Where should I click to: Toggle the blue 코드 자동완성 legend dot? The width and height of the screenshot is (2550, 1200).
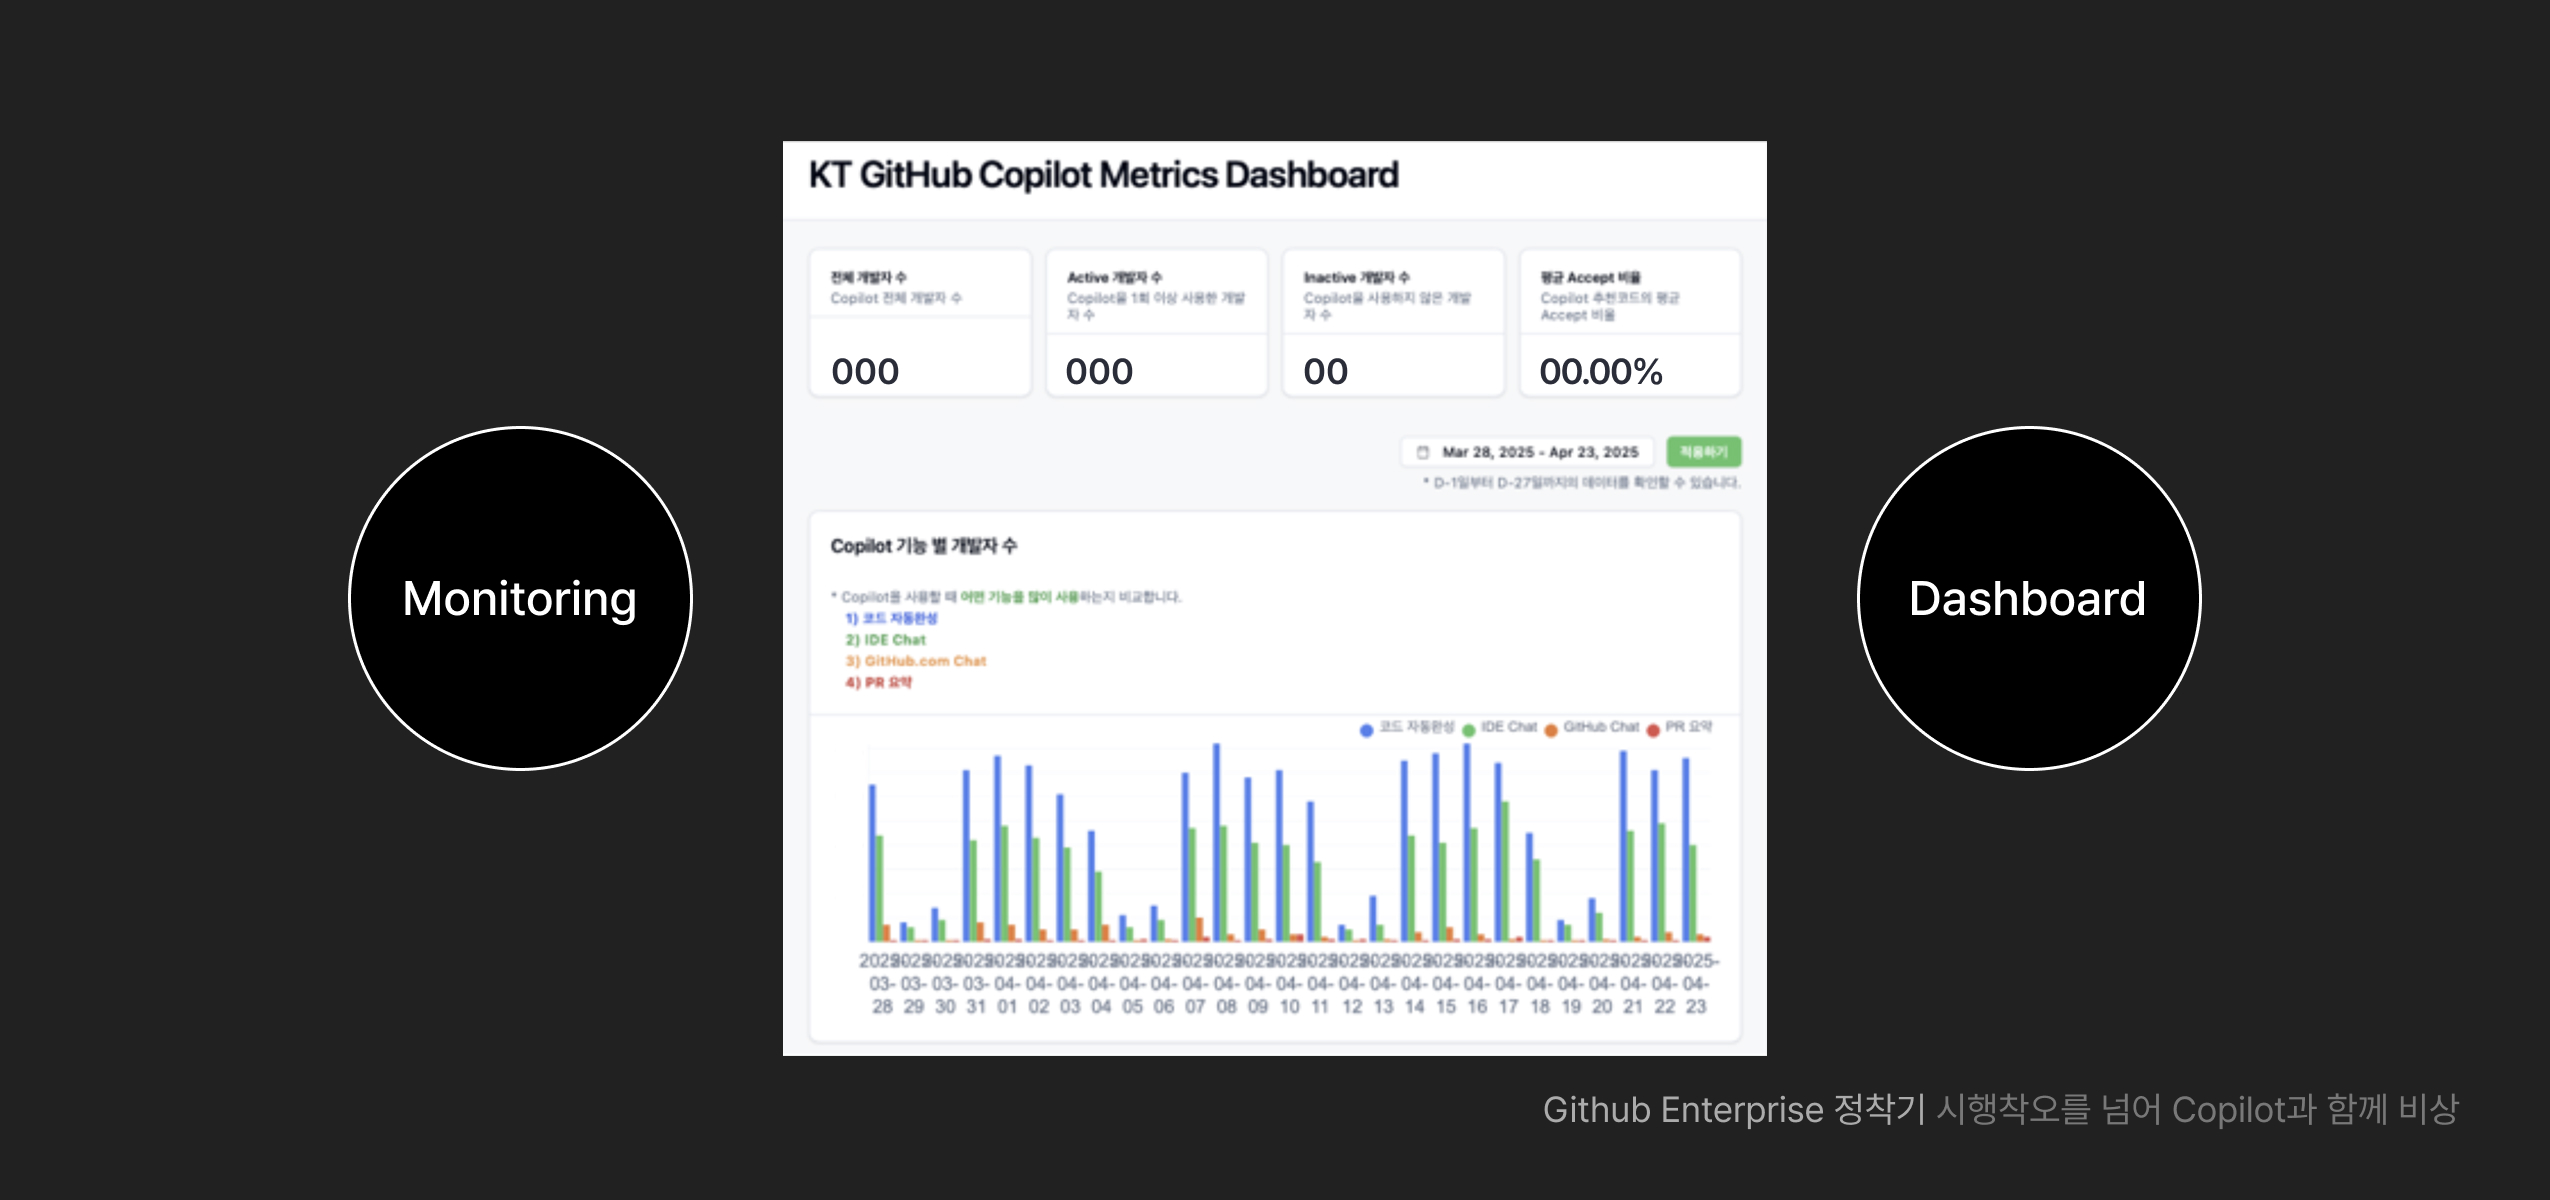point(1366,730)
